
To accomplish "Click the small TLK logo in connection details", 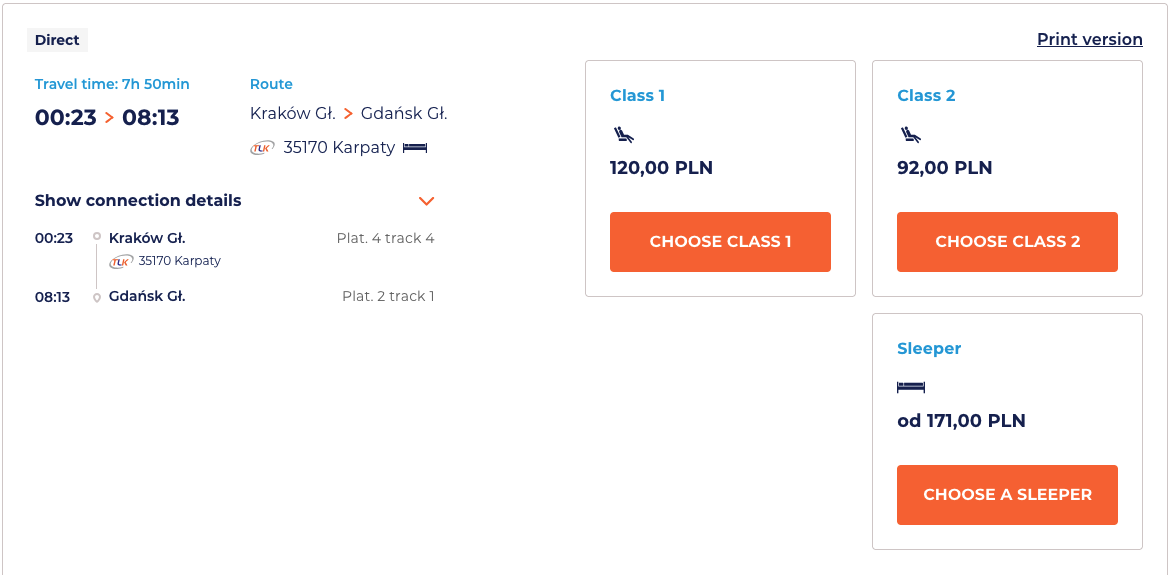I will [121, 261].
